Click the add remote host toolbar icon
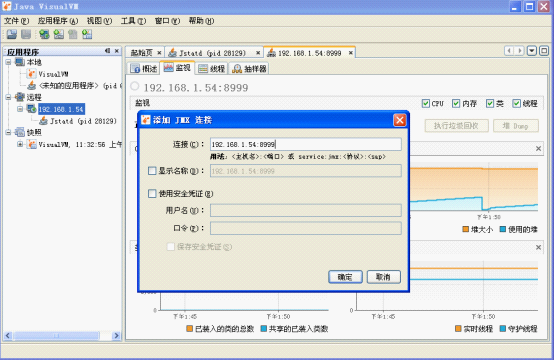This screenshot has height=360, width=554. click(45, 34)
